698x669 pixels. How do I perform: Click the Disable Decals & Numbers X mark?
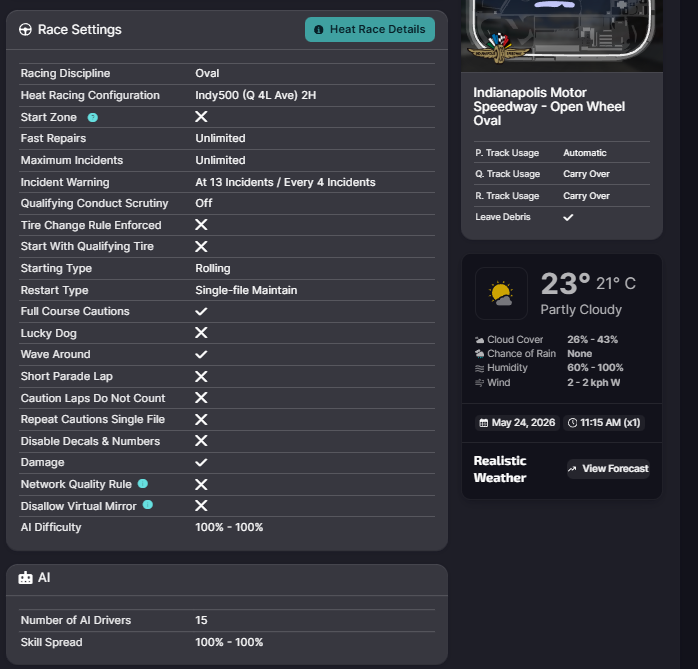(201, 441)
